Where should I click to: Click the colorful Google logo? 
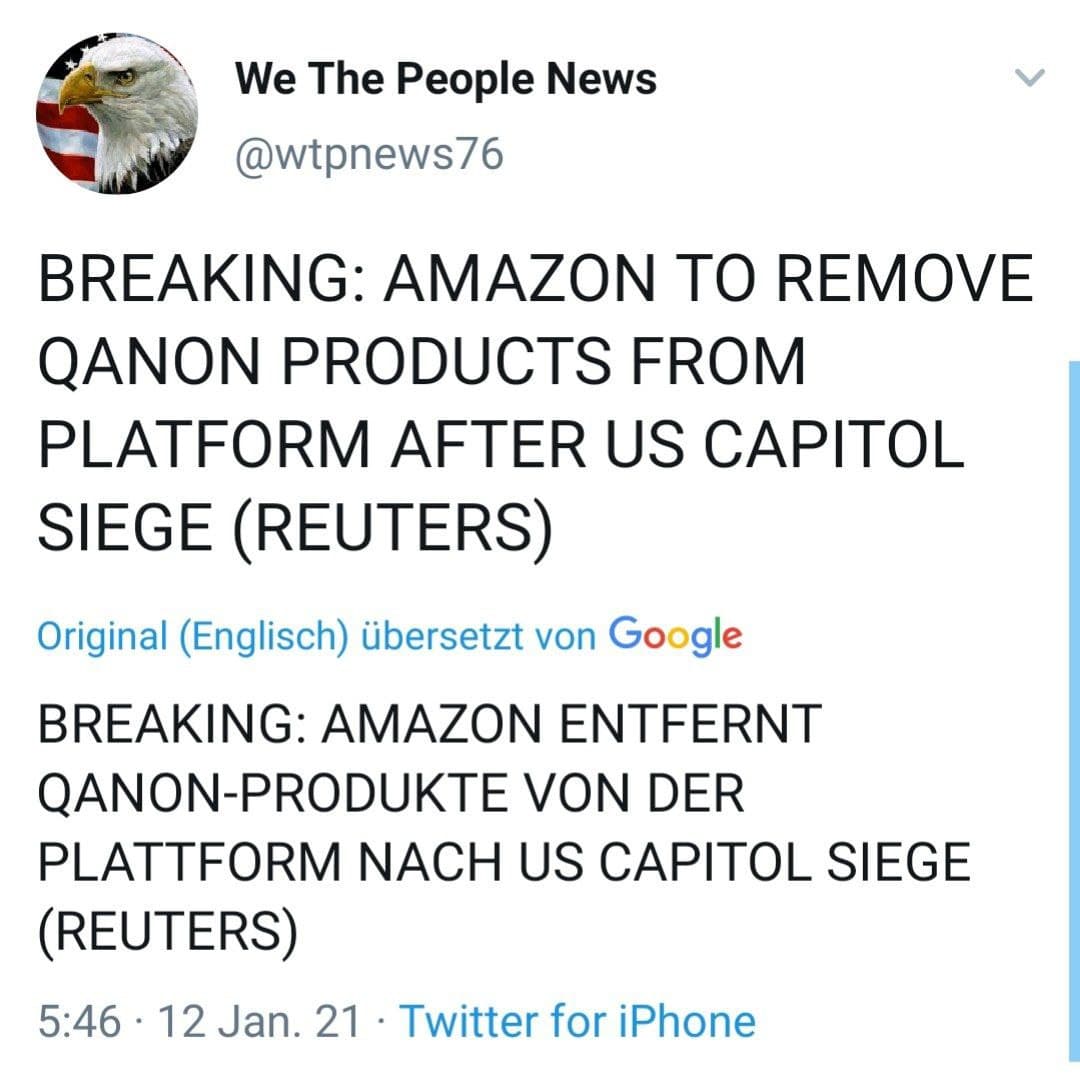(675, 634)
